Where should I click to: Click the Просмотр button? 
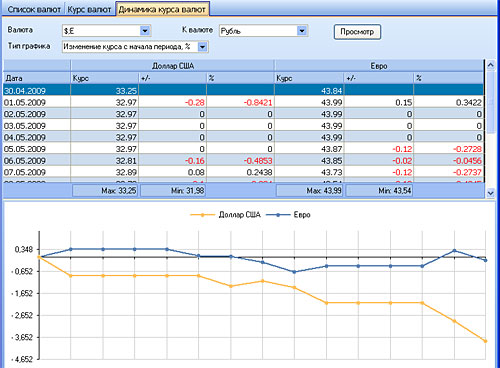pyautogui.click(x=357, y=32)
